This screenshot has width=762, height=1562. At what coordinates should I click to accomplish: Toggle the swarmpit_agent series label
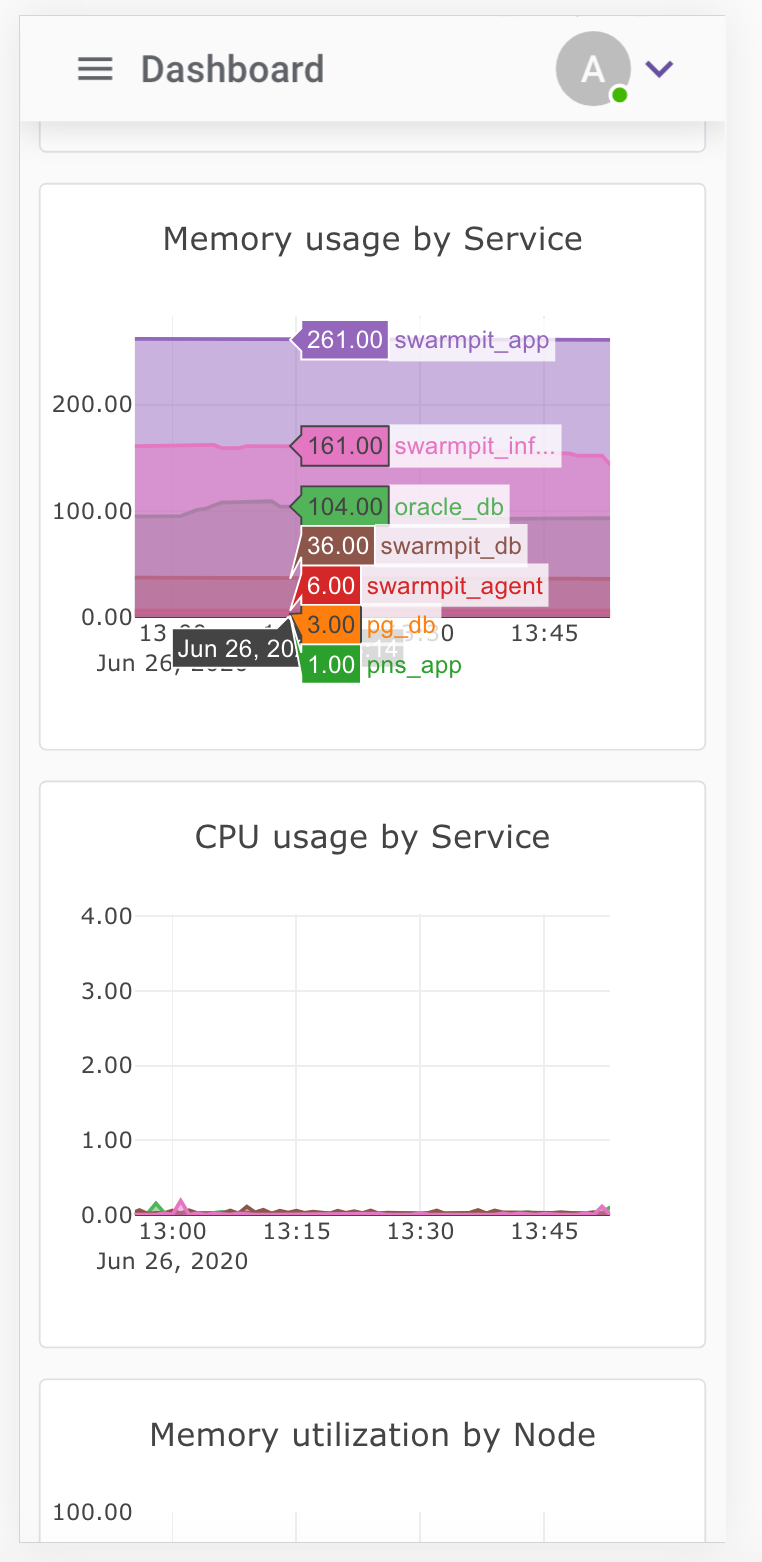(x=454, y=585)
